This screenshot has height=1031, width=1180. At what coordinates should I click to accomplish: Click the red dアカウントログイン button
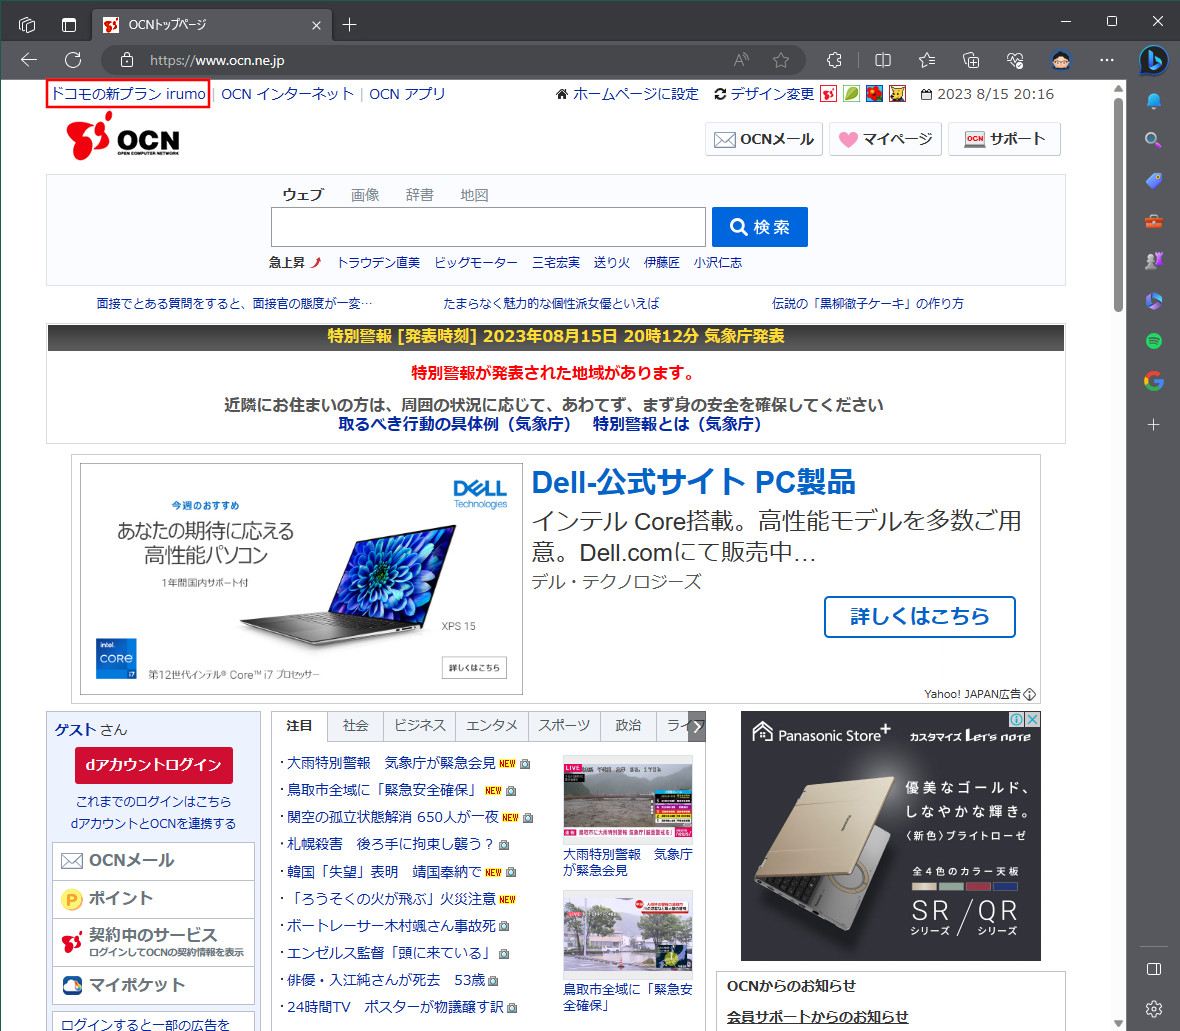click(154, 765)
